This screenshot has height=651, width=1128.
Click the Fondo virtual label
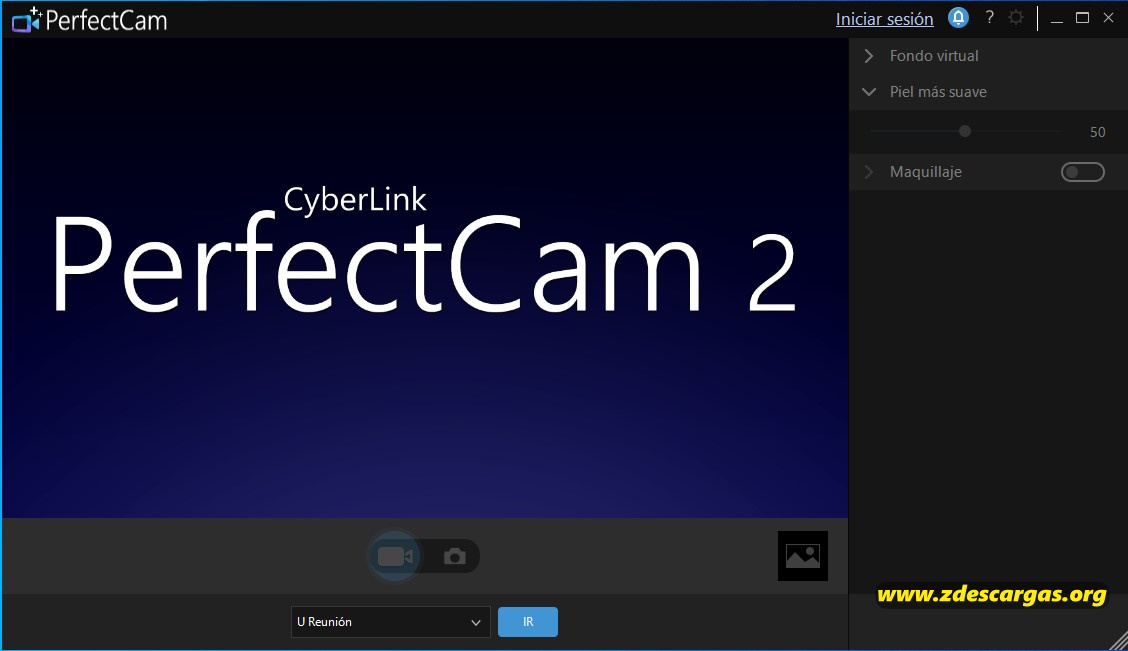[934, 56]
